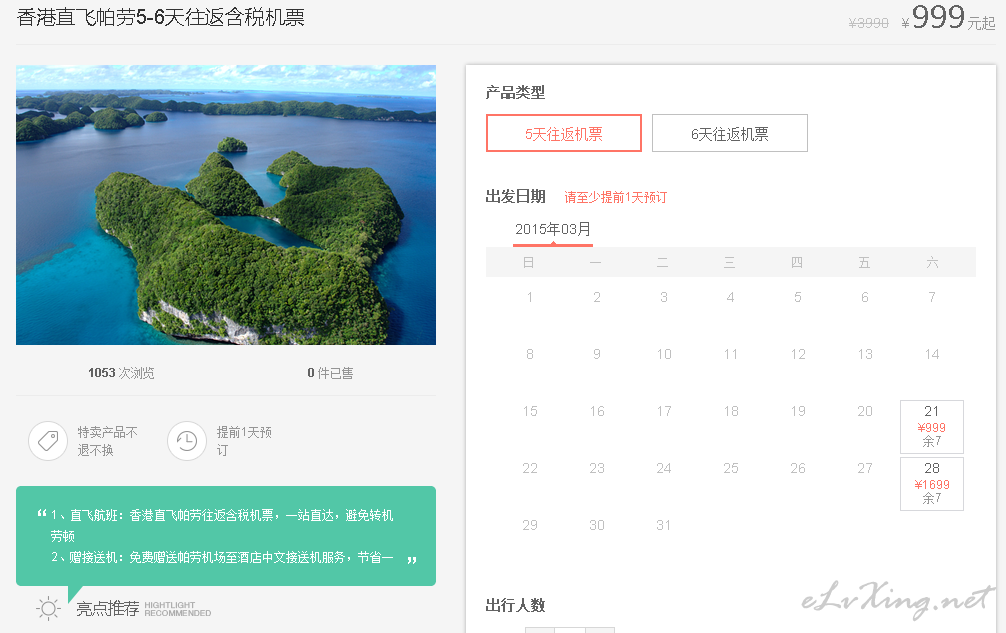Click the 产品类型 heading
Viewport: 1006px width, 633px height.
click(515, 92)
